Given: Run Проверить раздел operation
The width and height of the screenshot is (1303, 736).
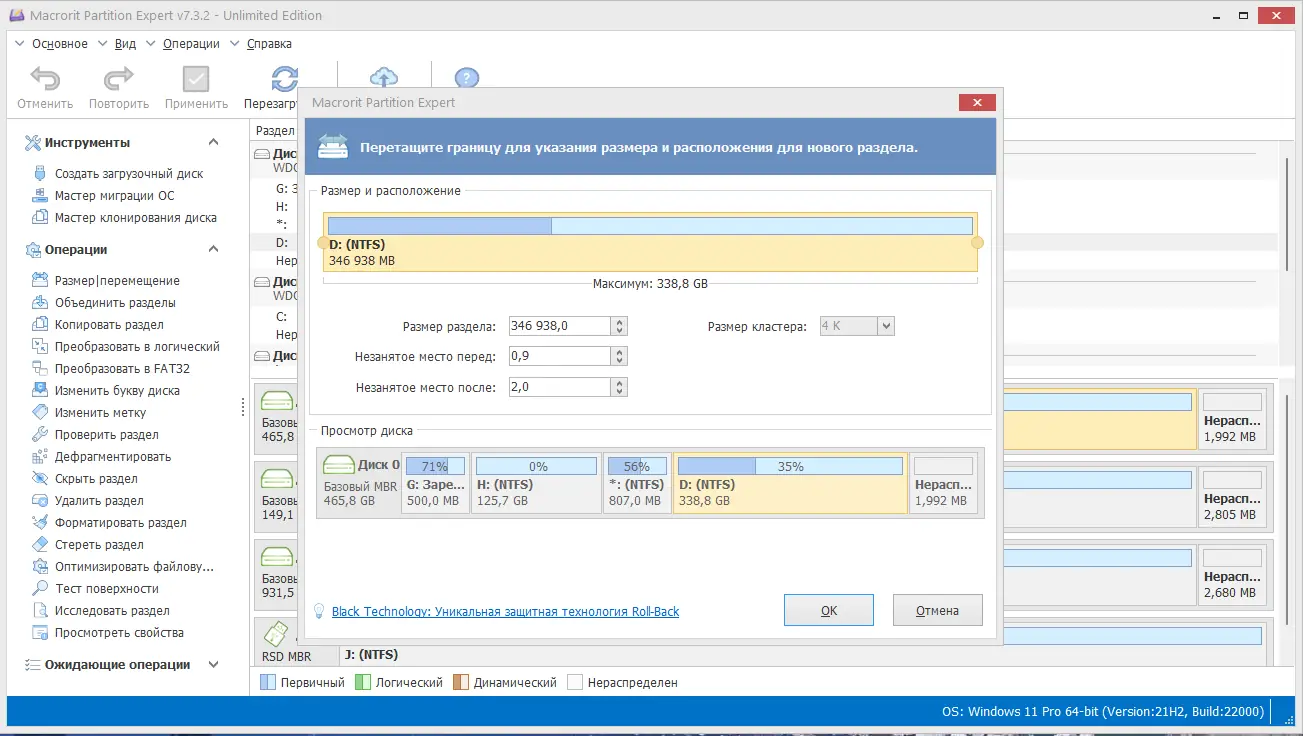Looking at the screenshot, I should [x=106, y=435].
